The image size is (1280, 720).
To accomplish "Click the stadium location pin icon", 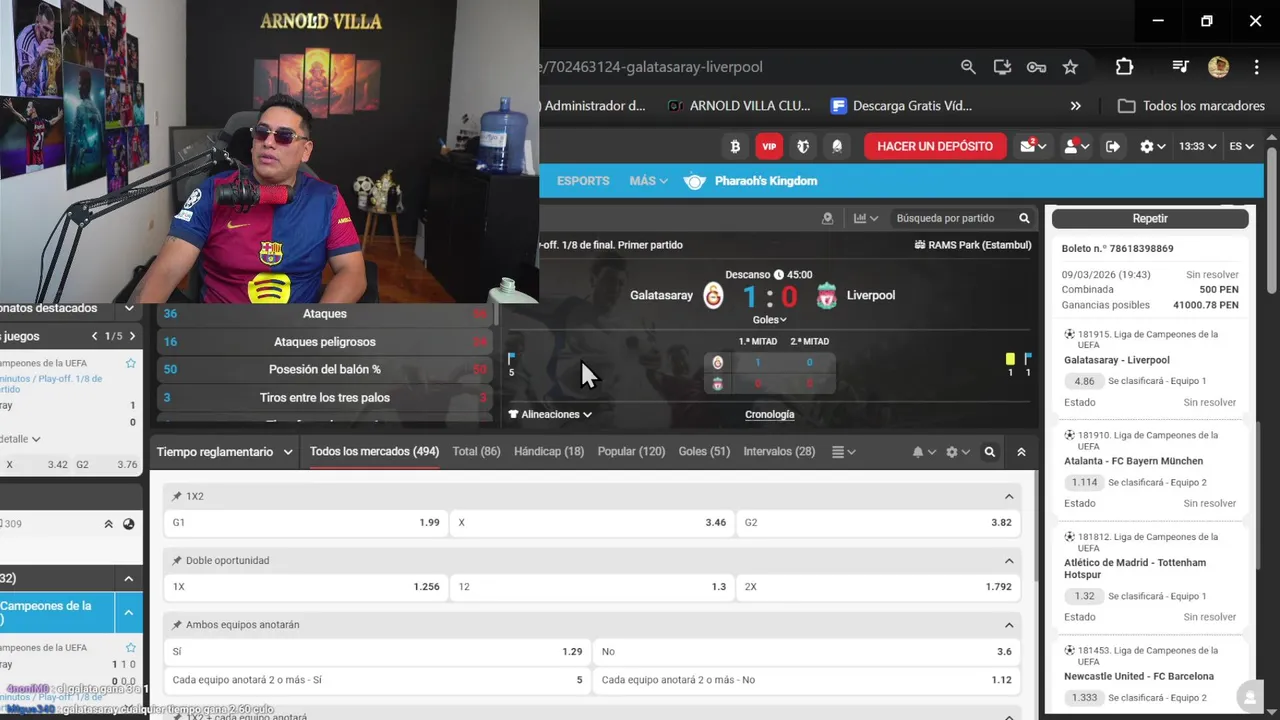I will [x=827, y=218].
